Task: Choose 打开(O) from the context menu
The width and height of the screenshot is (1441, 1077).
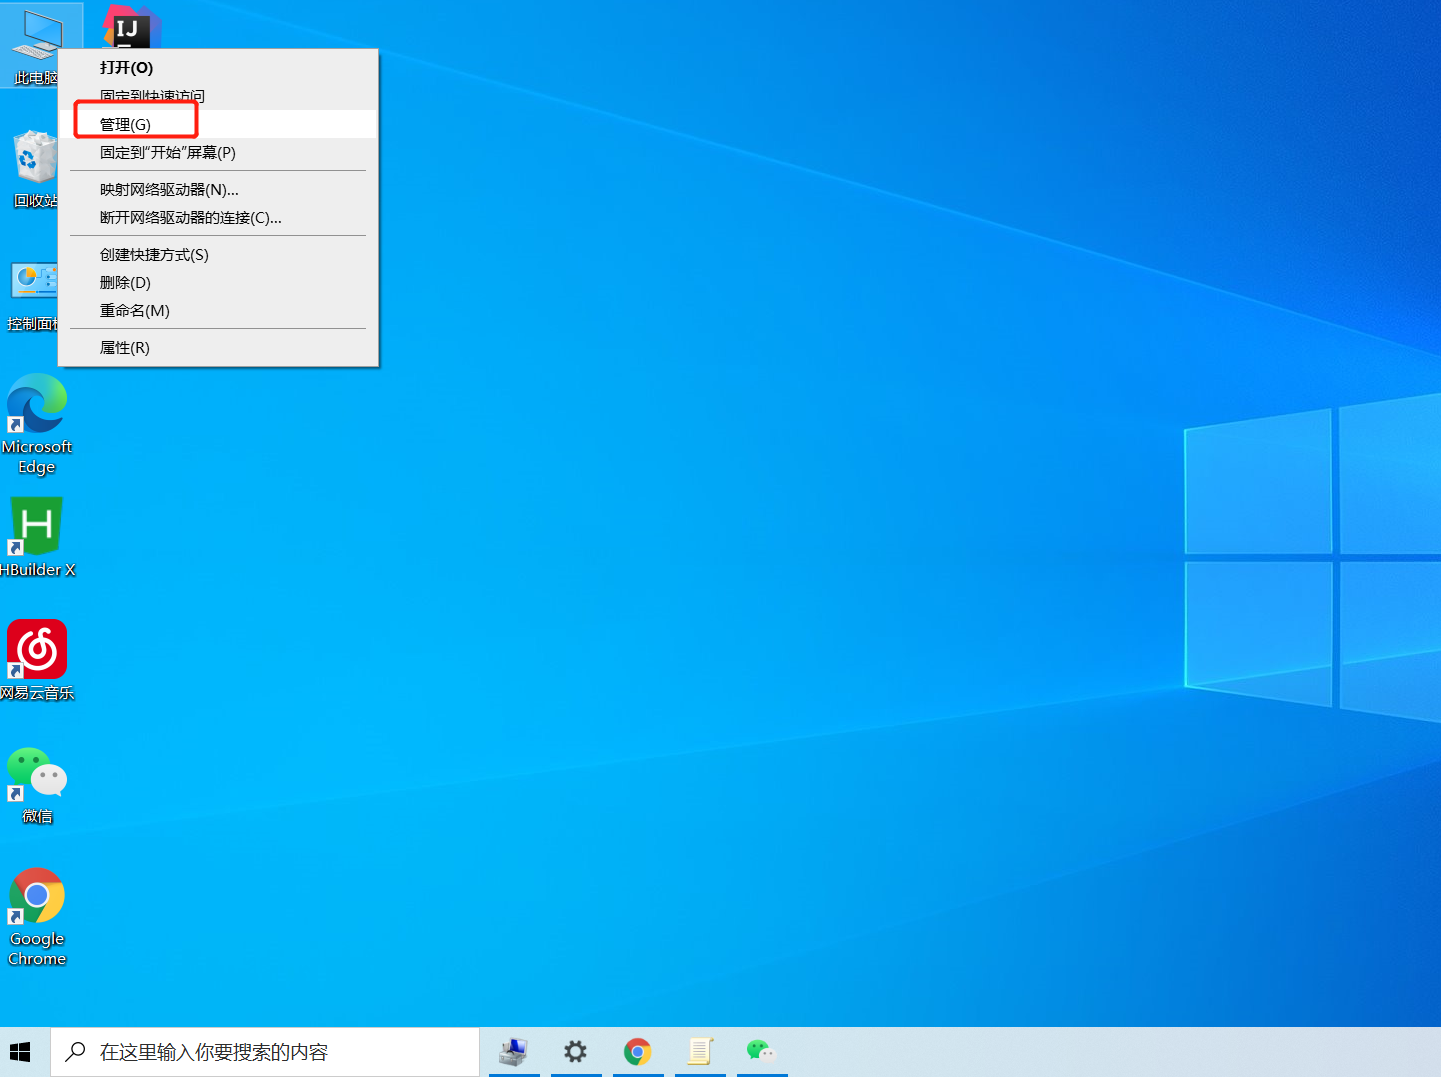Action: [218, 68]
